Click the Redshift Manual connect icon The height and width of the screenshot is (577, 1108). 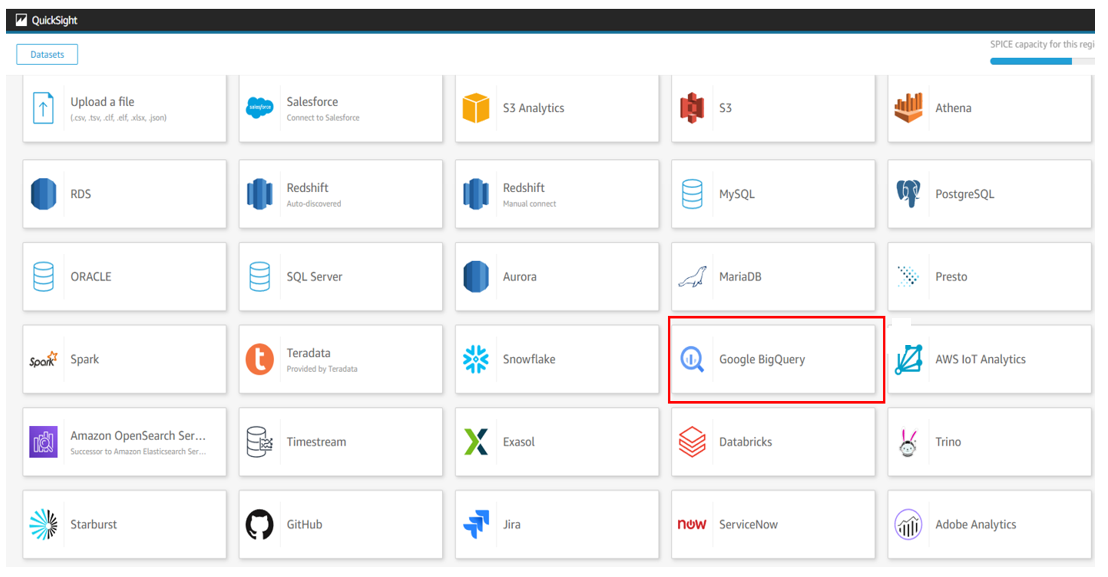coord(476,194)
